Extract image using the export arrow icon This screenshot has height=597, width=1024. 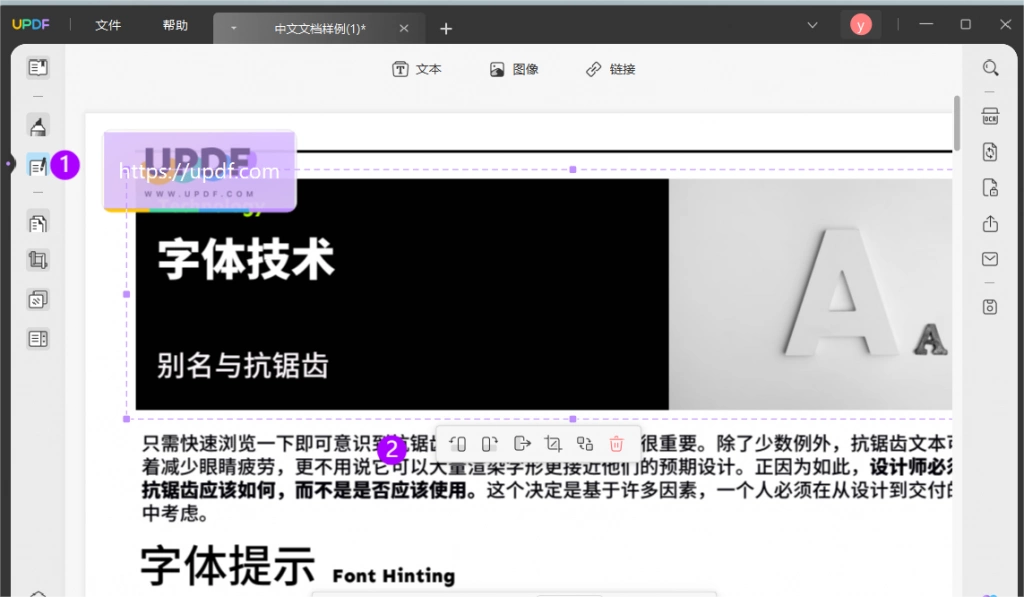coord(522,444)
